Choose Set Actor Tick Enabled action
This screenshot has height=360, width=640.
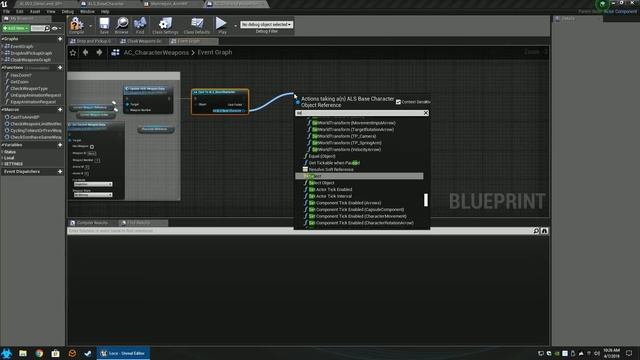coord(330,189)
